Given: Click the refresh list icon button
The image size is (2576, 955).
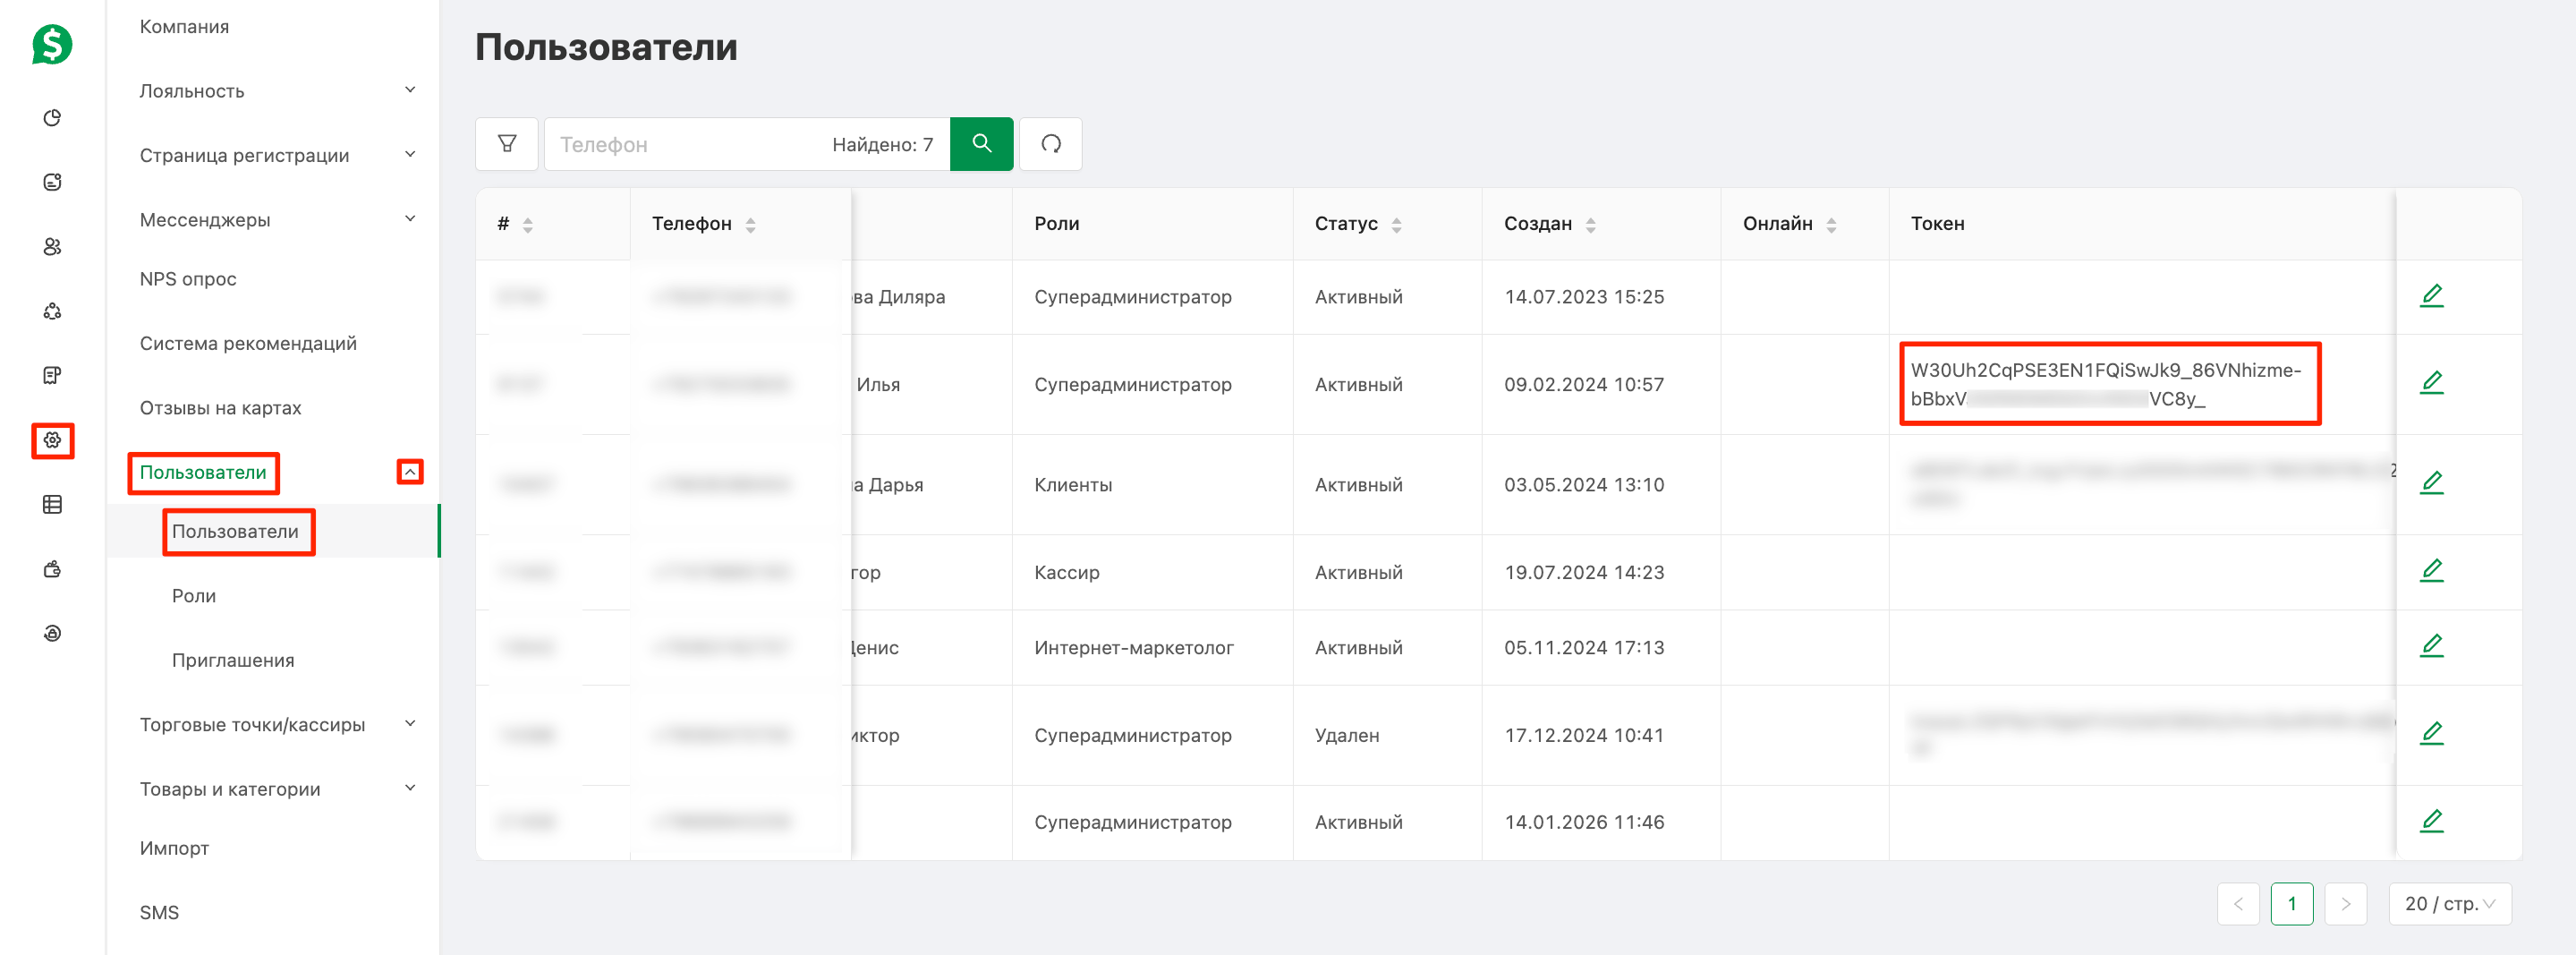Looking at the screenshot, I should tap(1050, 144).
